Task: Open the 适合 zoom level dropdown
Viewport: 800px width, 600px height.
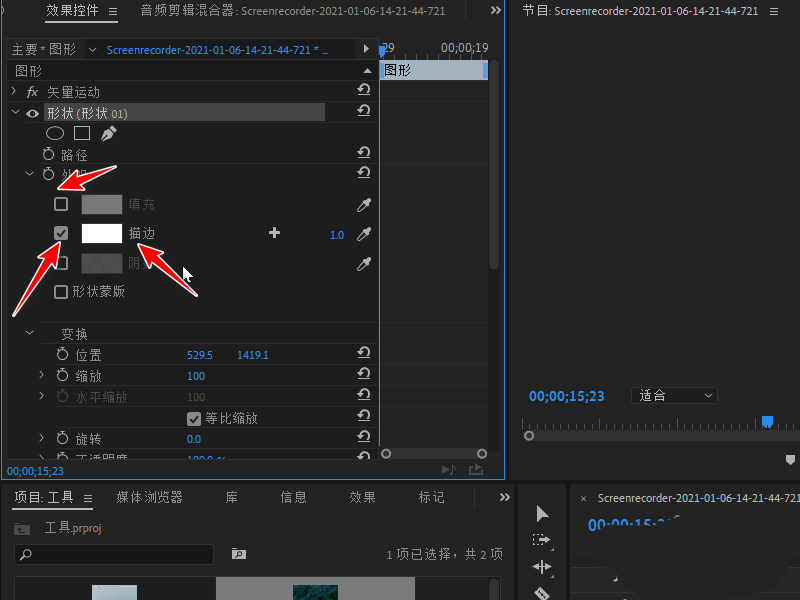Action: click(x=674, y=395)
